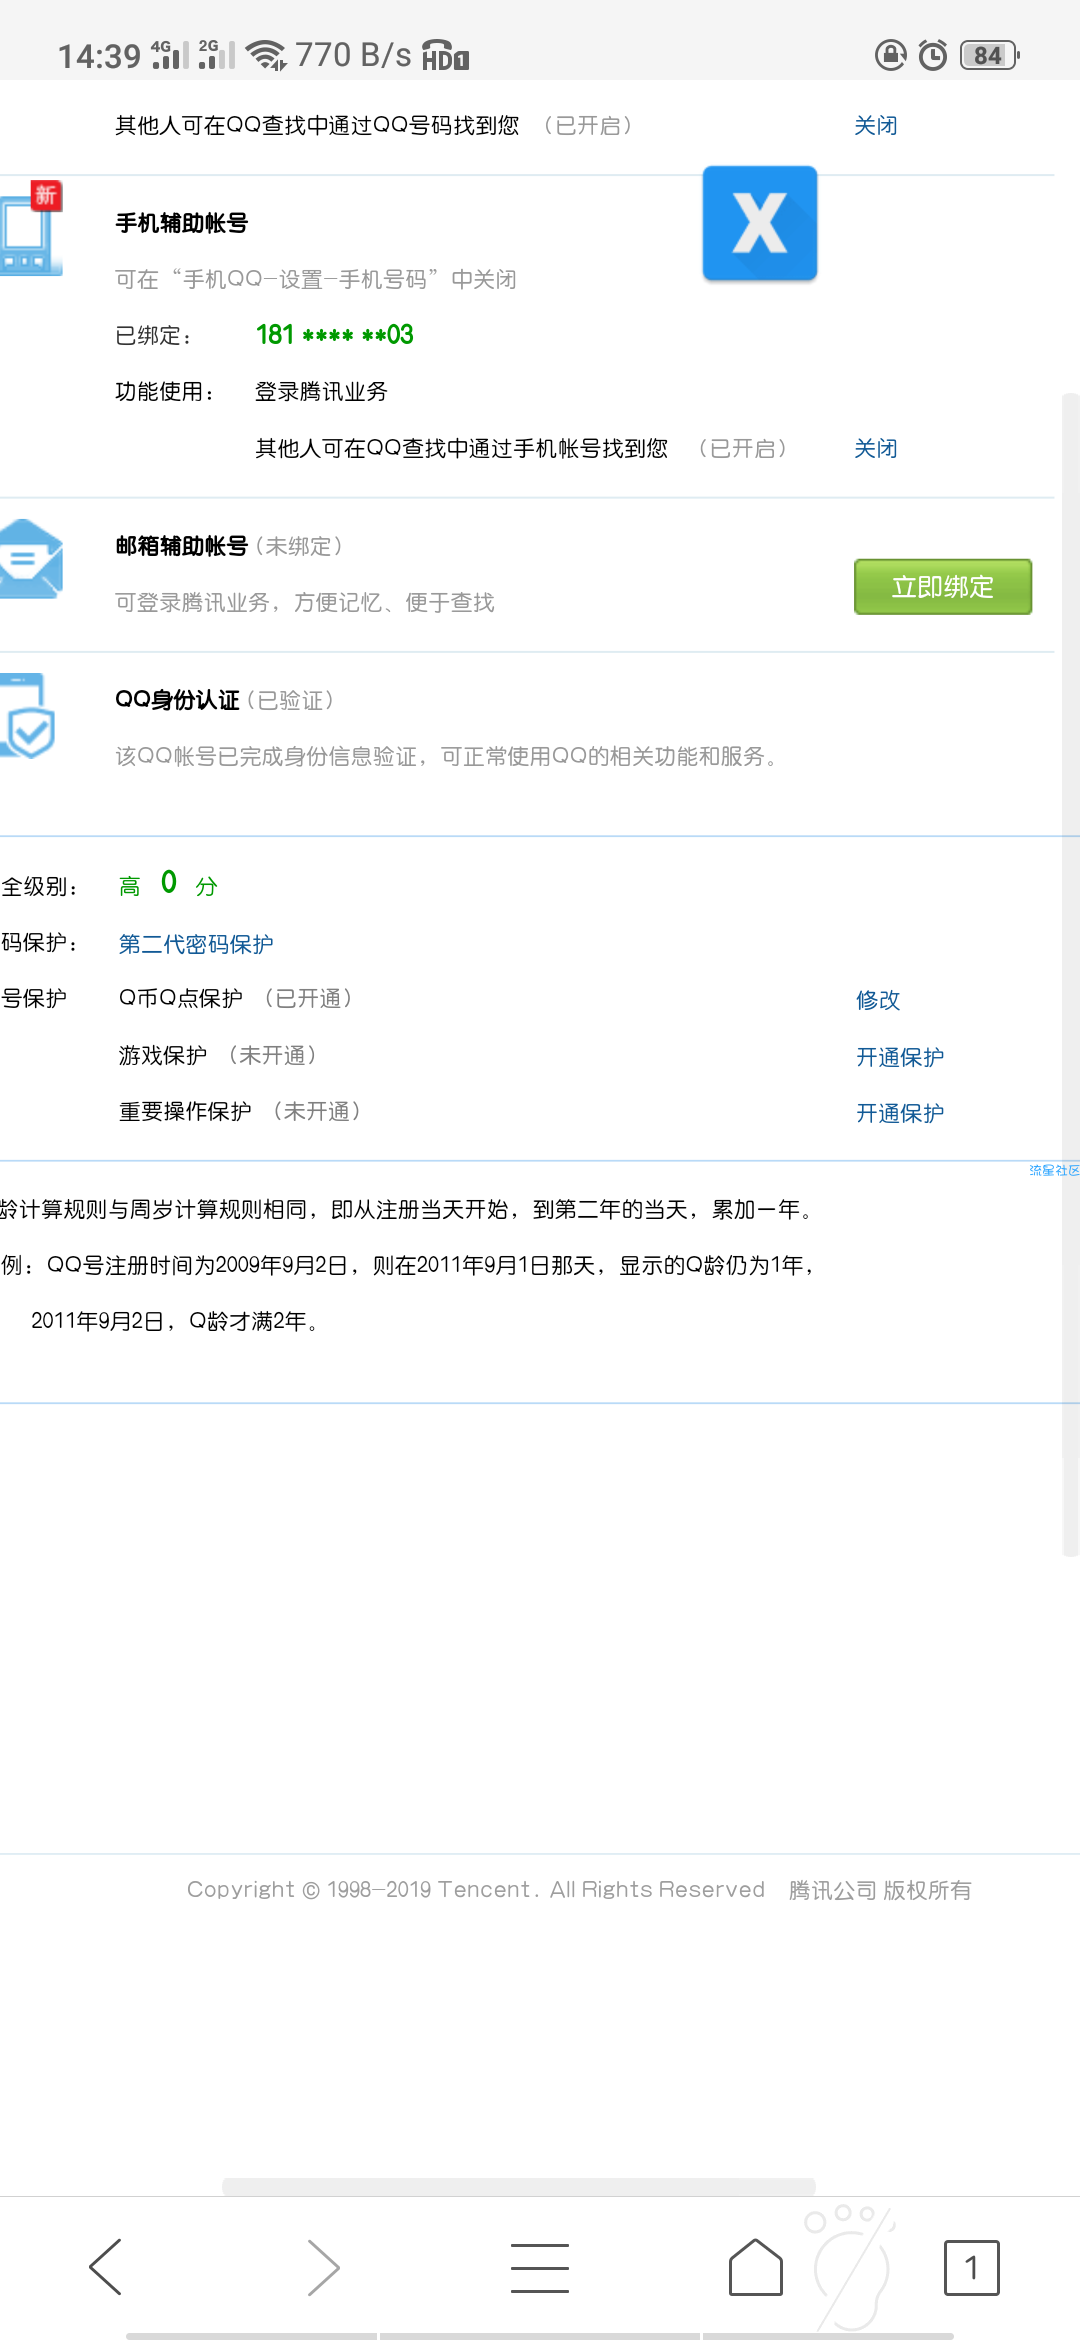The height and width of the screenshot is (2340, 1080).
Task: Tap the 游戏保护 label
Action: 163,1055
